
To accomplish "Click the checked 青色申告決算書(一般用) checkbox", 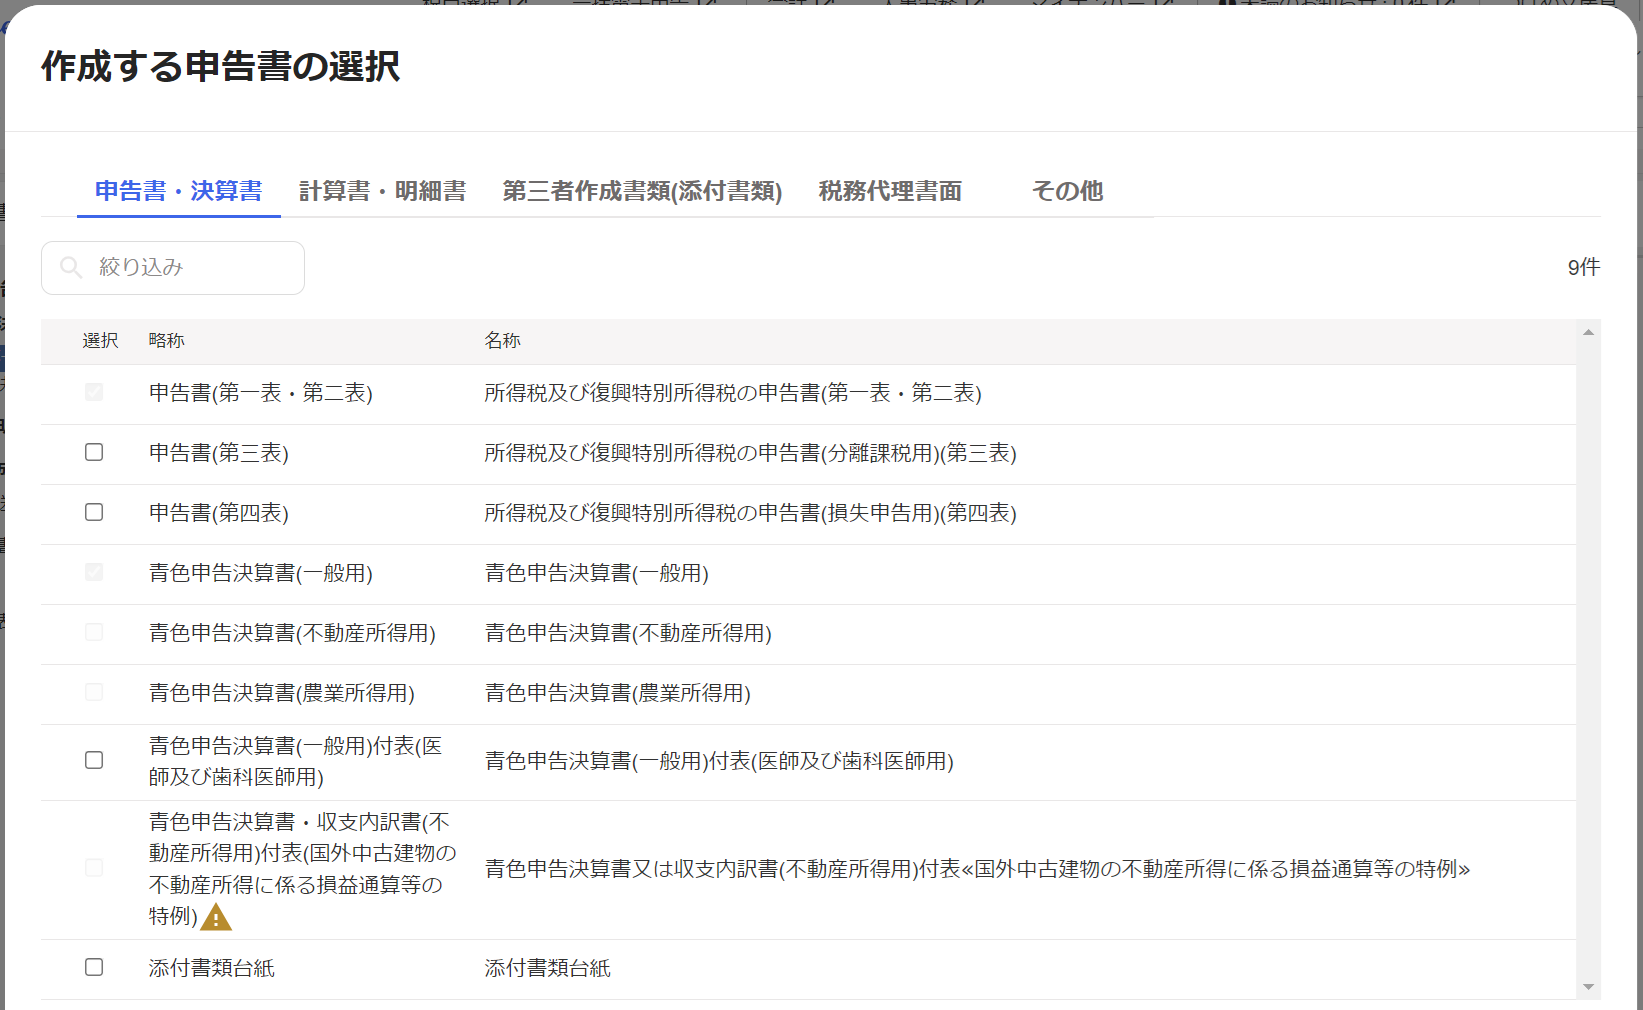I will 94,572.
